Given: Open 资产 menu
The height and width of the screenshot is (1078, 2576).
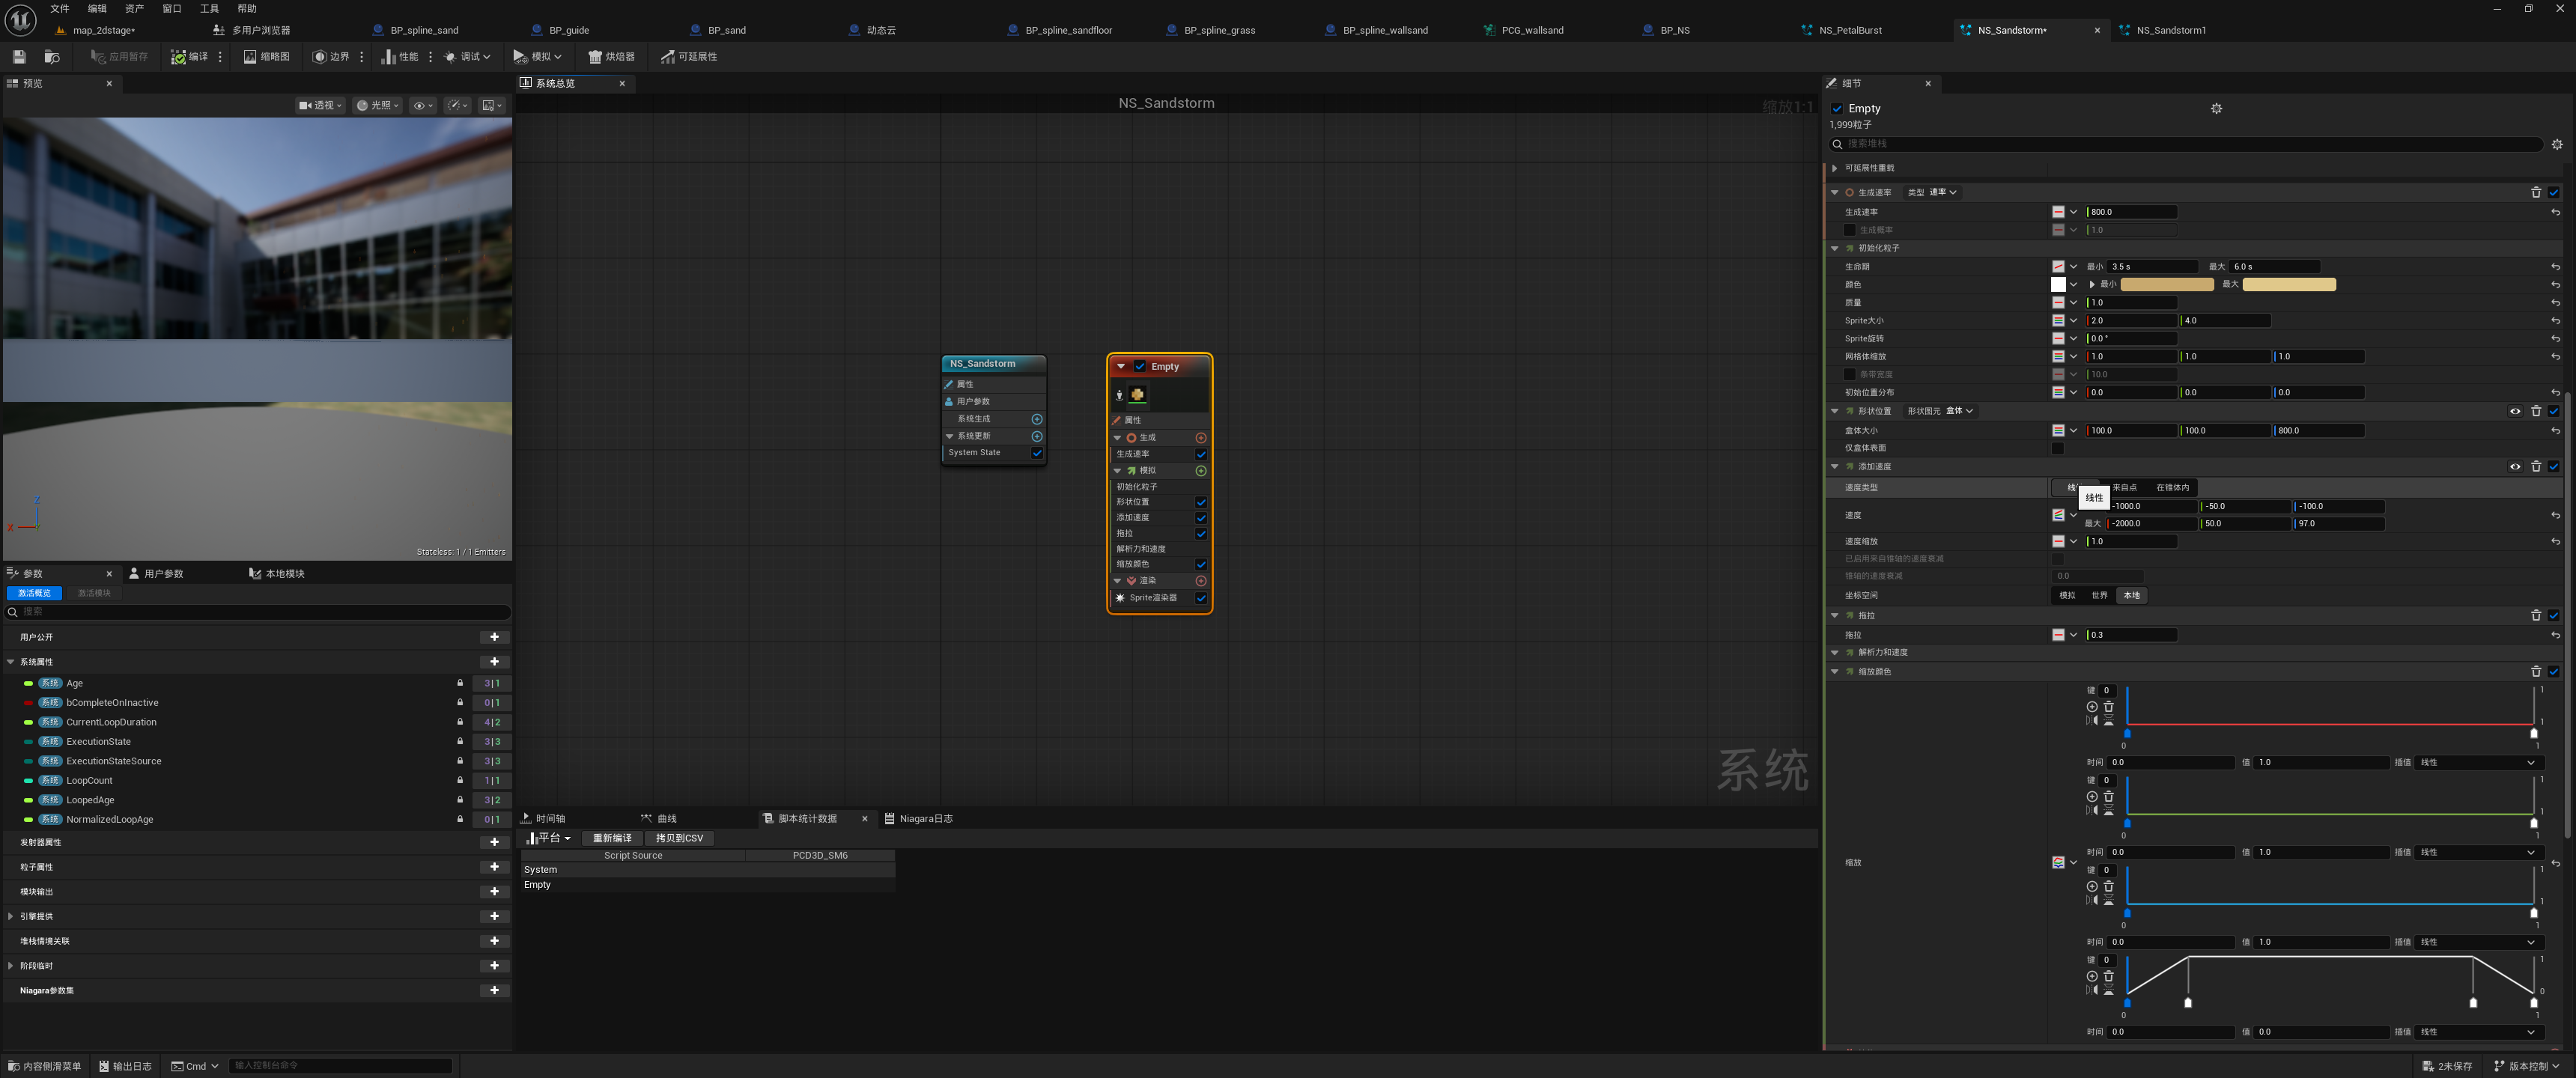Looking at the screenshot, I should (134, 8).
